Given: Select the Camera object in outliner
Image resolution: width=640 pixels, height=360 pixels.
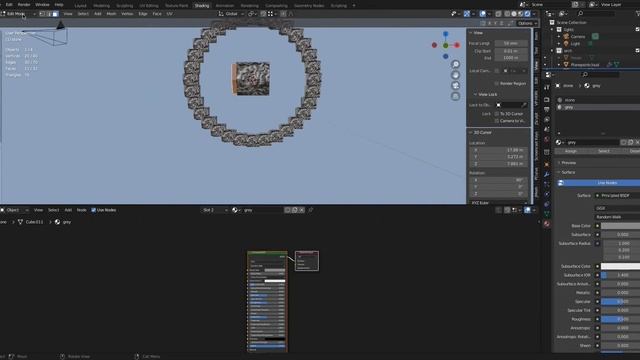Looking at the screenshot, I should pyautogui.click(x=578, y=36).
